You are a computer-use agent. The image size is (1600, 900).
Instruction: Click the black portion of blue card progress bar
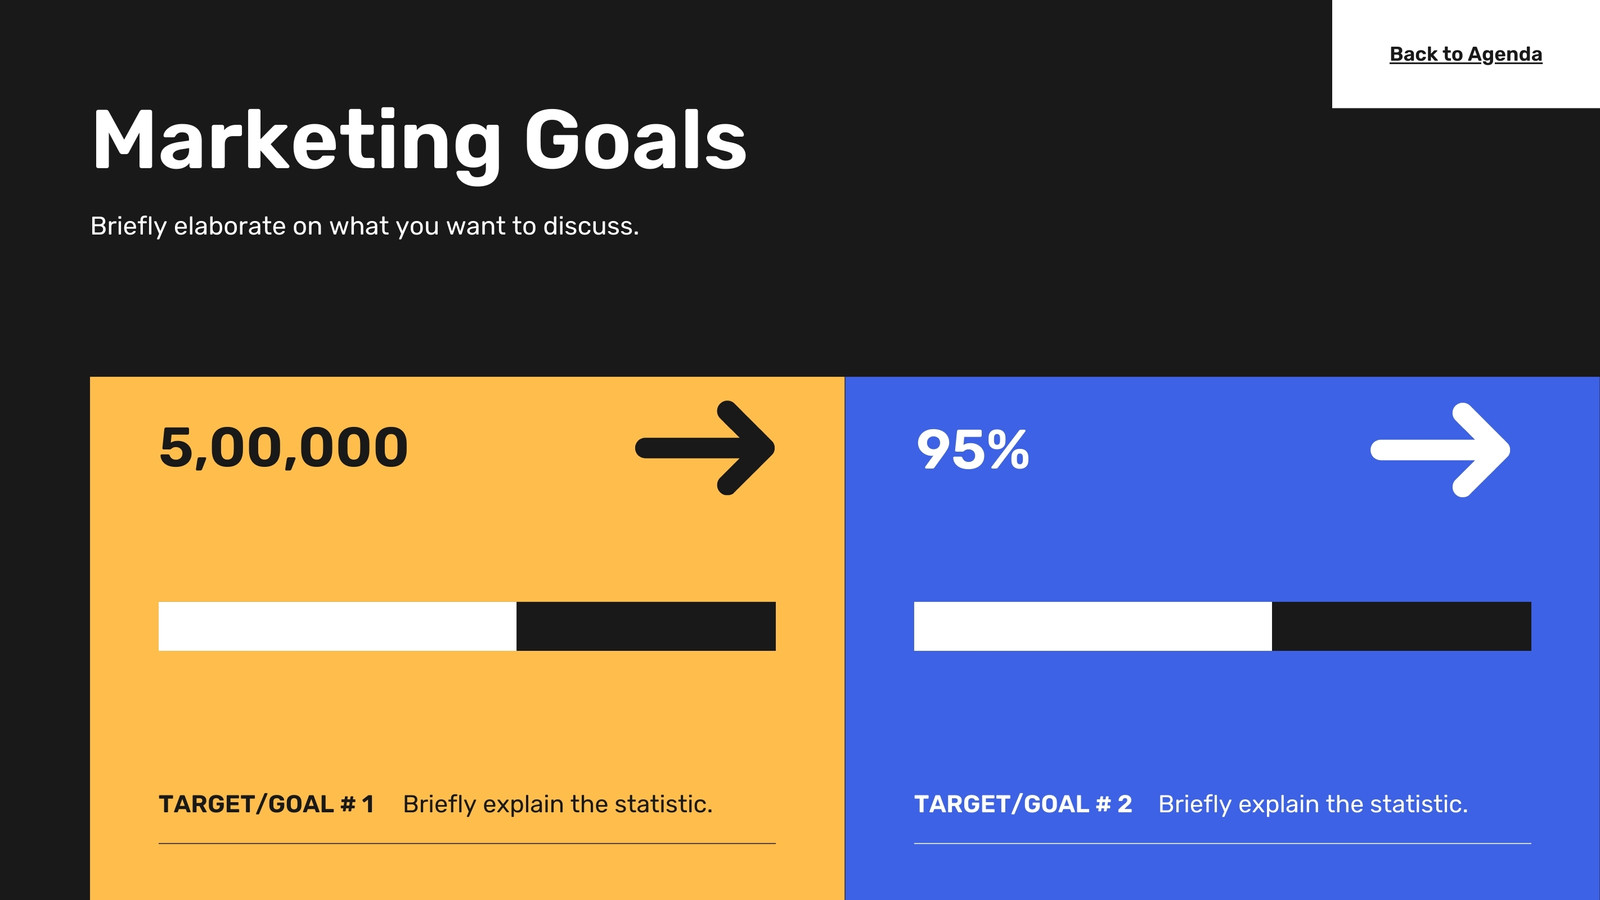point(1401,626)
